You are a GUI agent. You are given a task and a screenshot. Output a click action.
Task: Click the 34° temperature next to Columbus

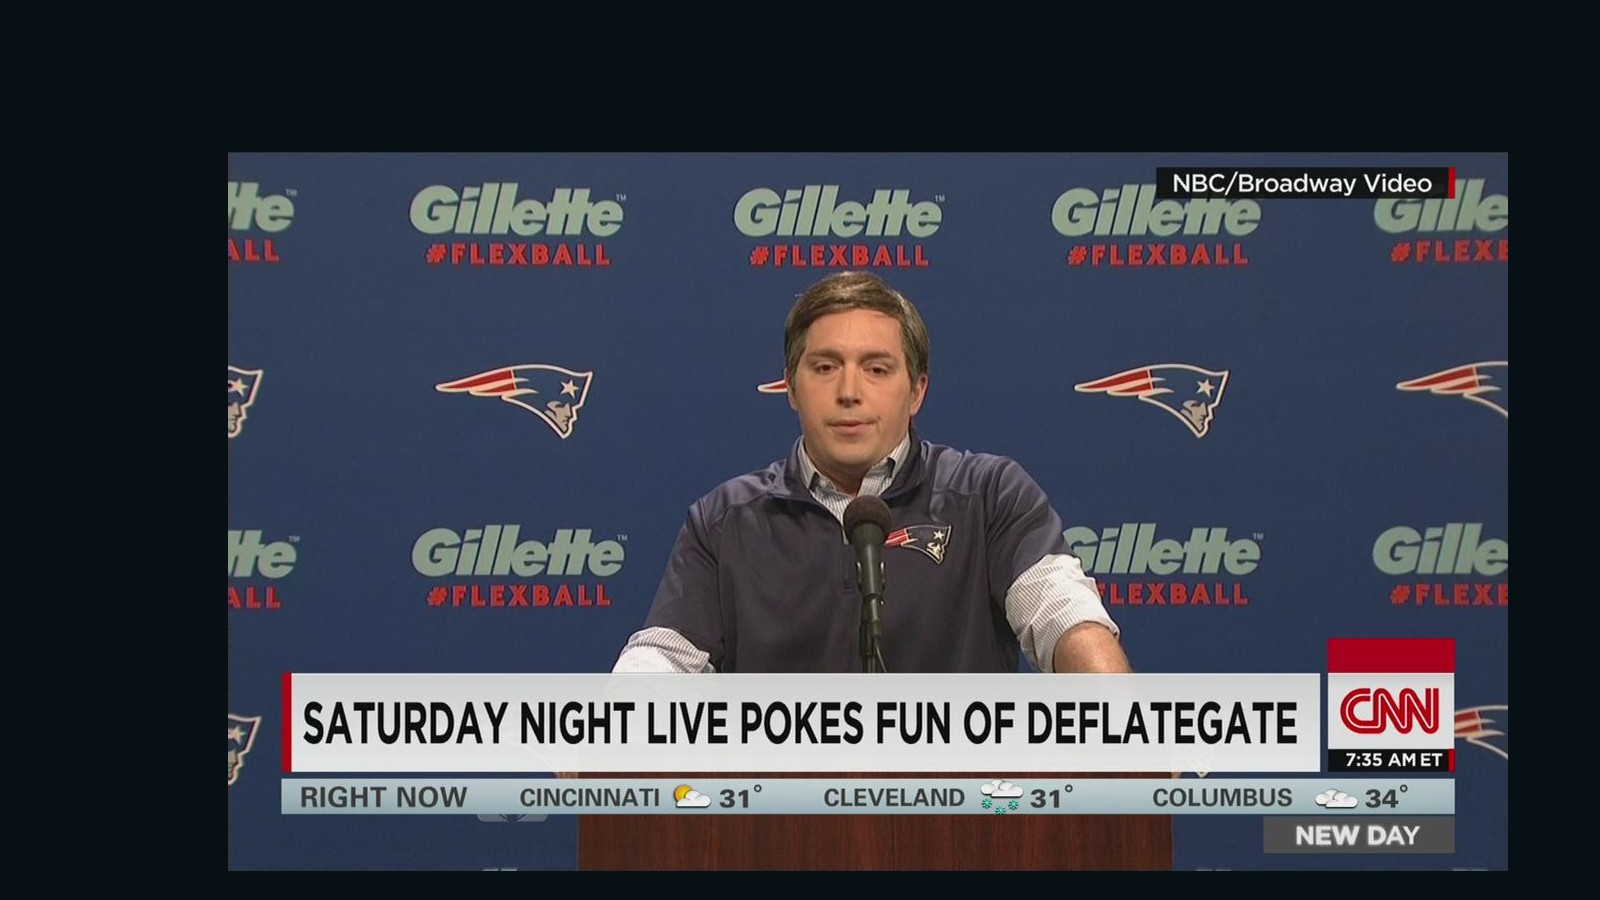tap(1387, 798)
